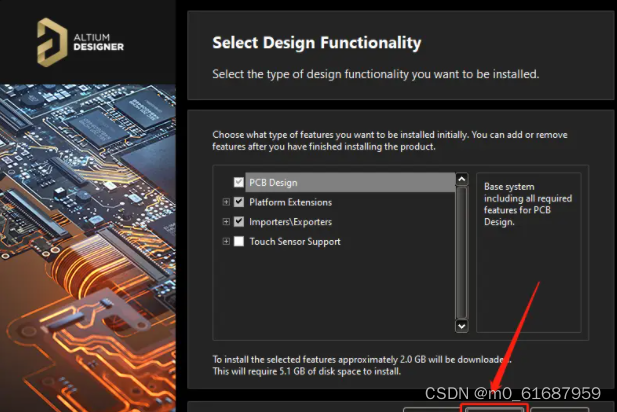Click the feature list scroll up arrow
The image size is (617, 412).
pyautogui.click(x=462, y=179)
